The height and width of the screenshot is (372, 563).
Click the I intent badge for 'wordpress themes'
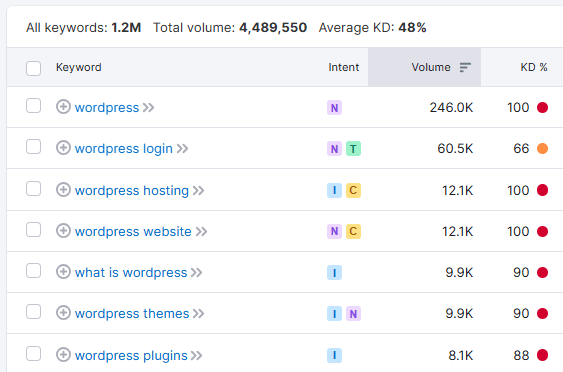pos(334,313)
